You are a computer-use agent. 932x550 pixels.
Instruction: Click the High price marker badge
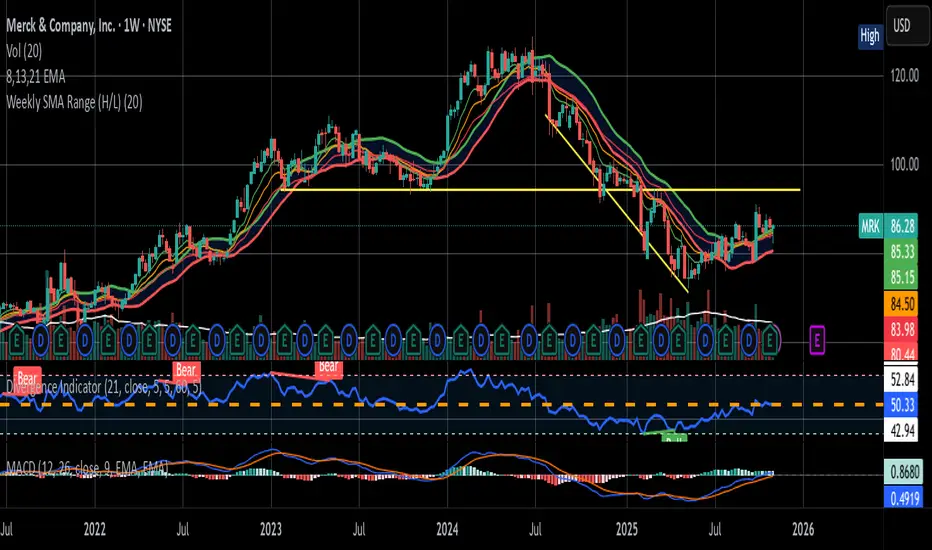870,37
